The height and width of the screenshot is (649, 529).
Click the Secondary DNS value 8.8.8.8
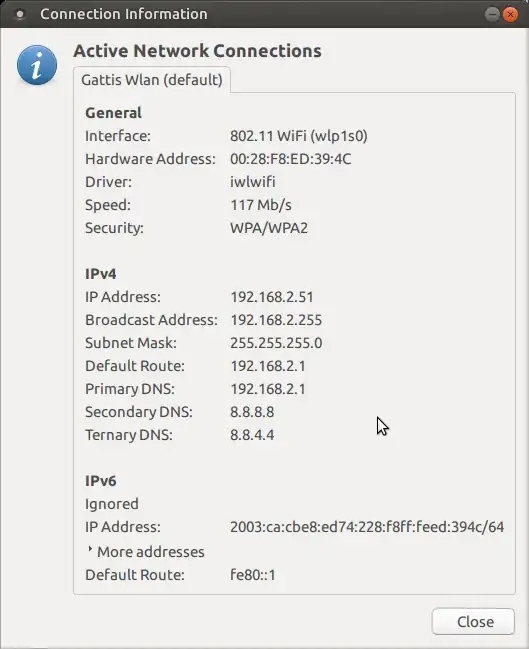[252, 412]
